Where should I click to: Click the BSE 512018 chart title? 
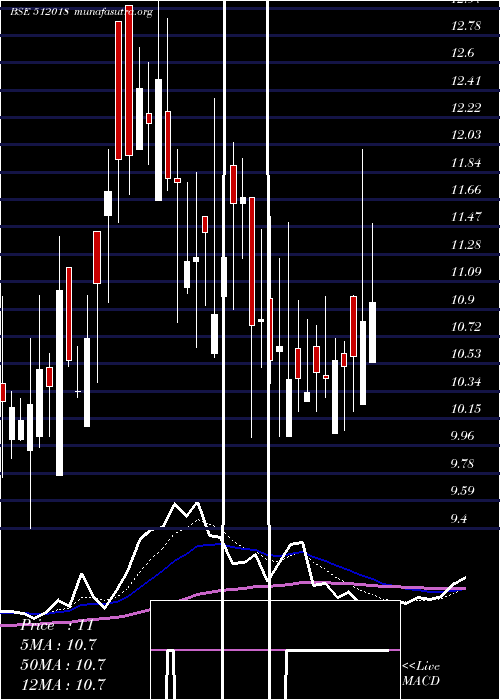(39, 12)
